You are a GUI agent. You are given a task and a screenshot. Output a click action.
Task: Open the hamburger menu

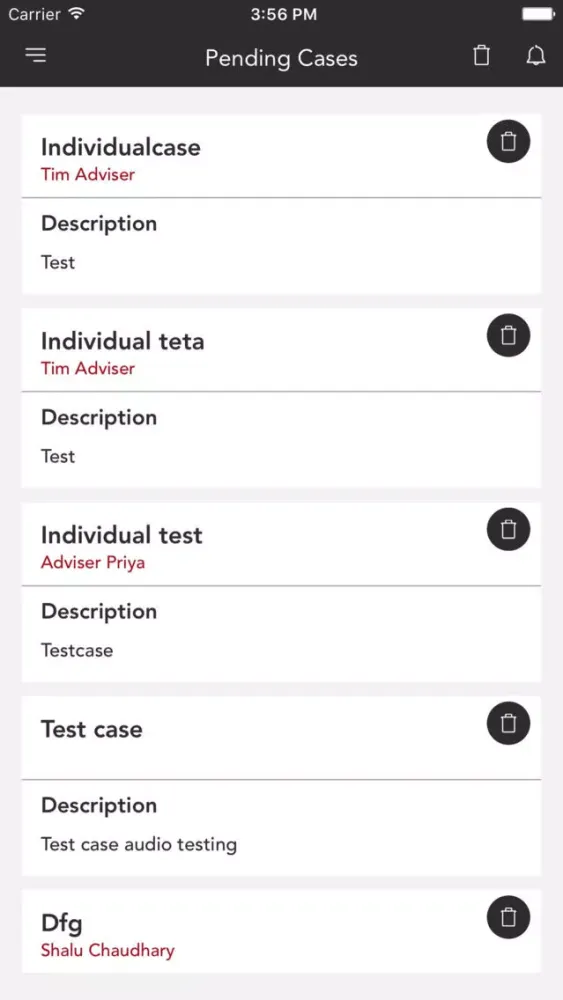point(36,55)
